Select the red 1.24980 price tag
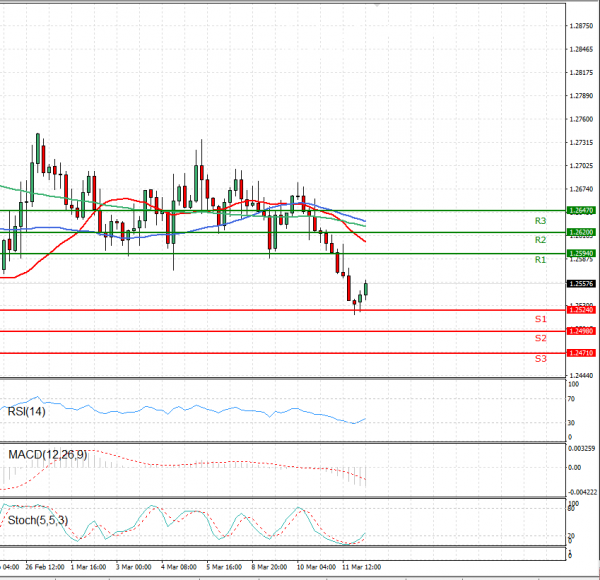600x580 pixels. point(581,331)
